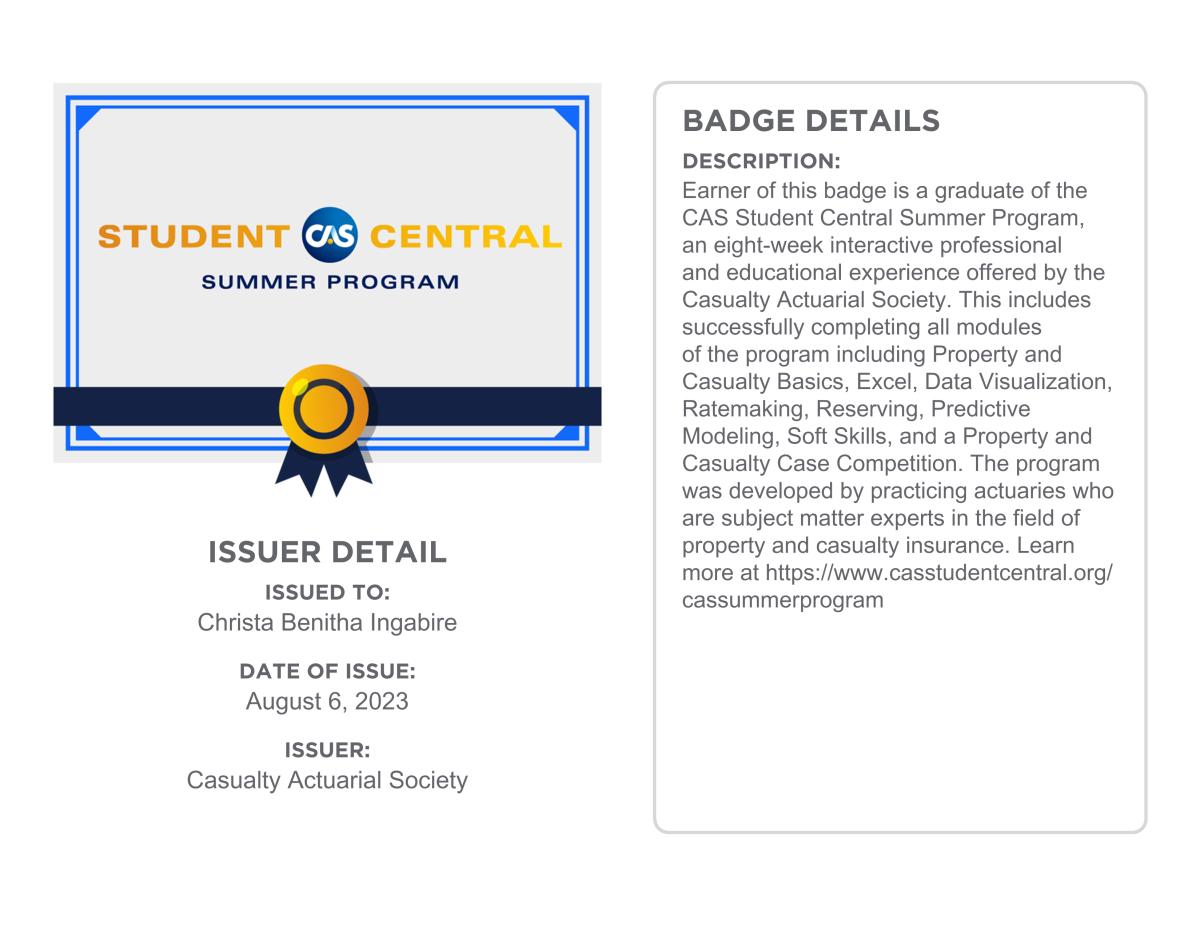This screenshot has width=1200, height=928.
Task: Click the CENTRAL word in badge
Action: point(465,237)
